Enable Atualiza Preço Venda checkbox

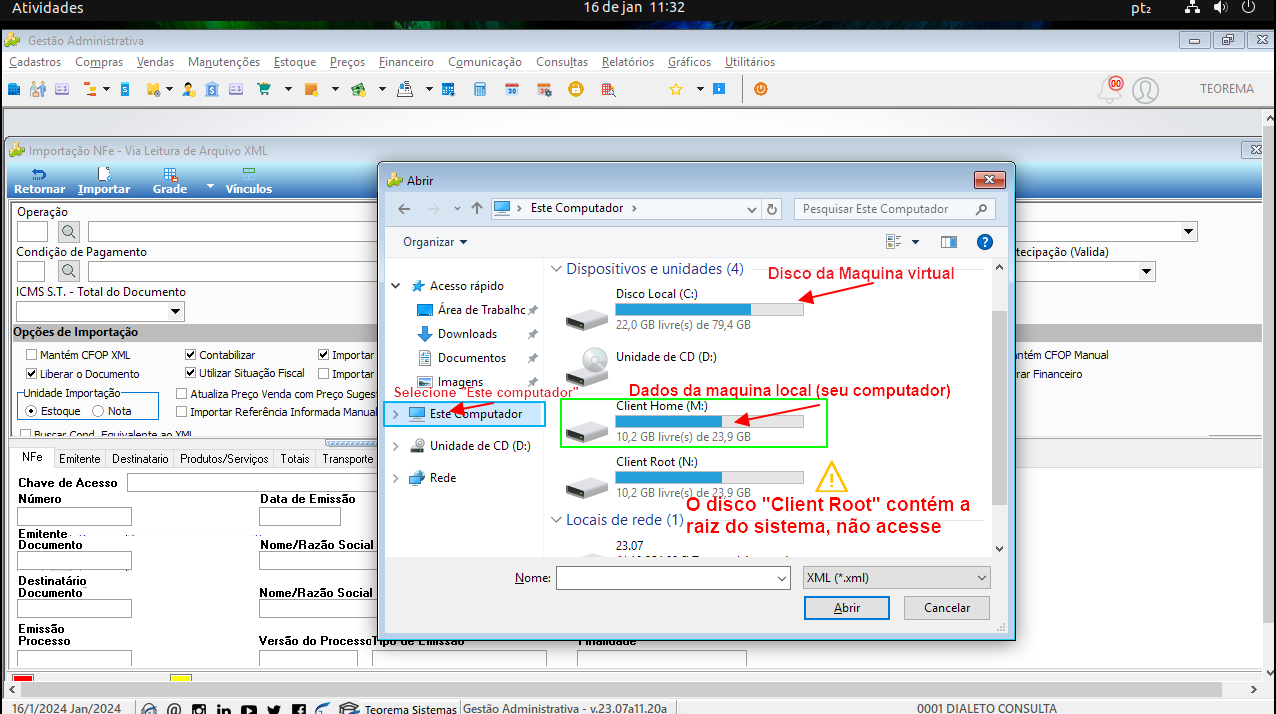pyautogui.click(x=181, y=394)
